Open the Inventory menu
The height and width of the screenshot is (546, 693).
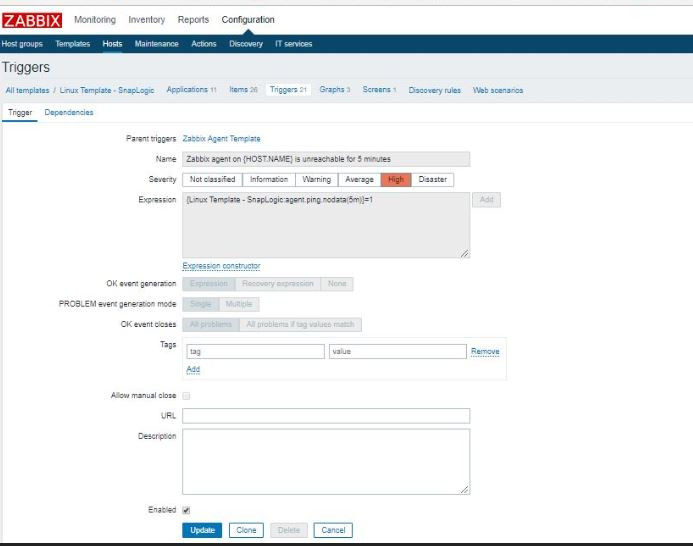click(x=147, y=20)
